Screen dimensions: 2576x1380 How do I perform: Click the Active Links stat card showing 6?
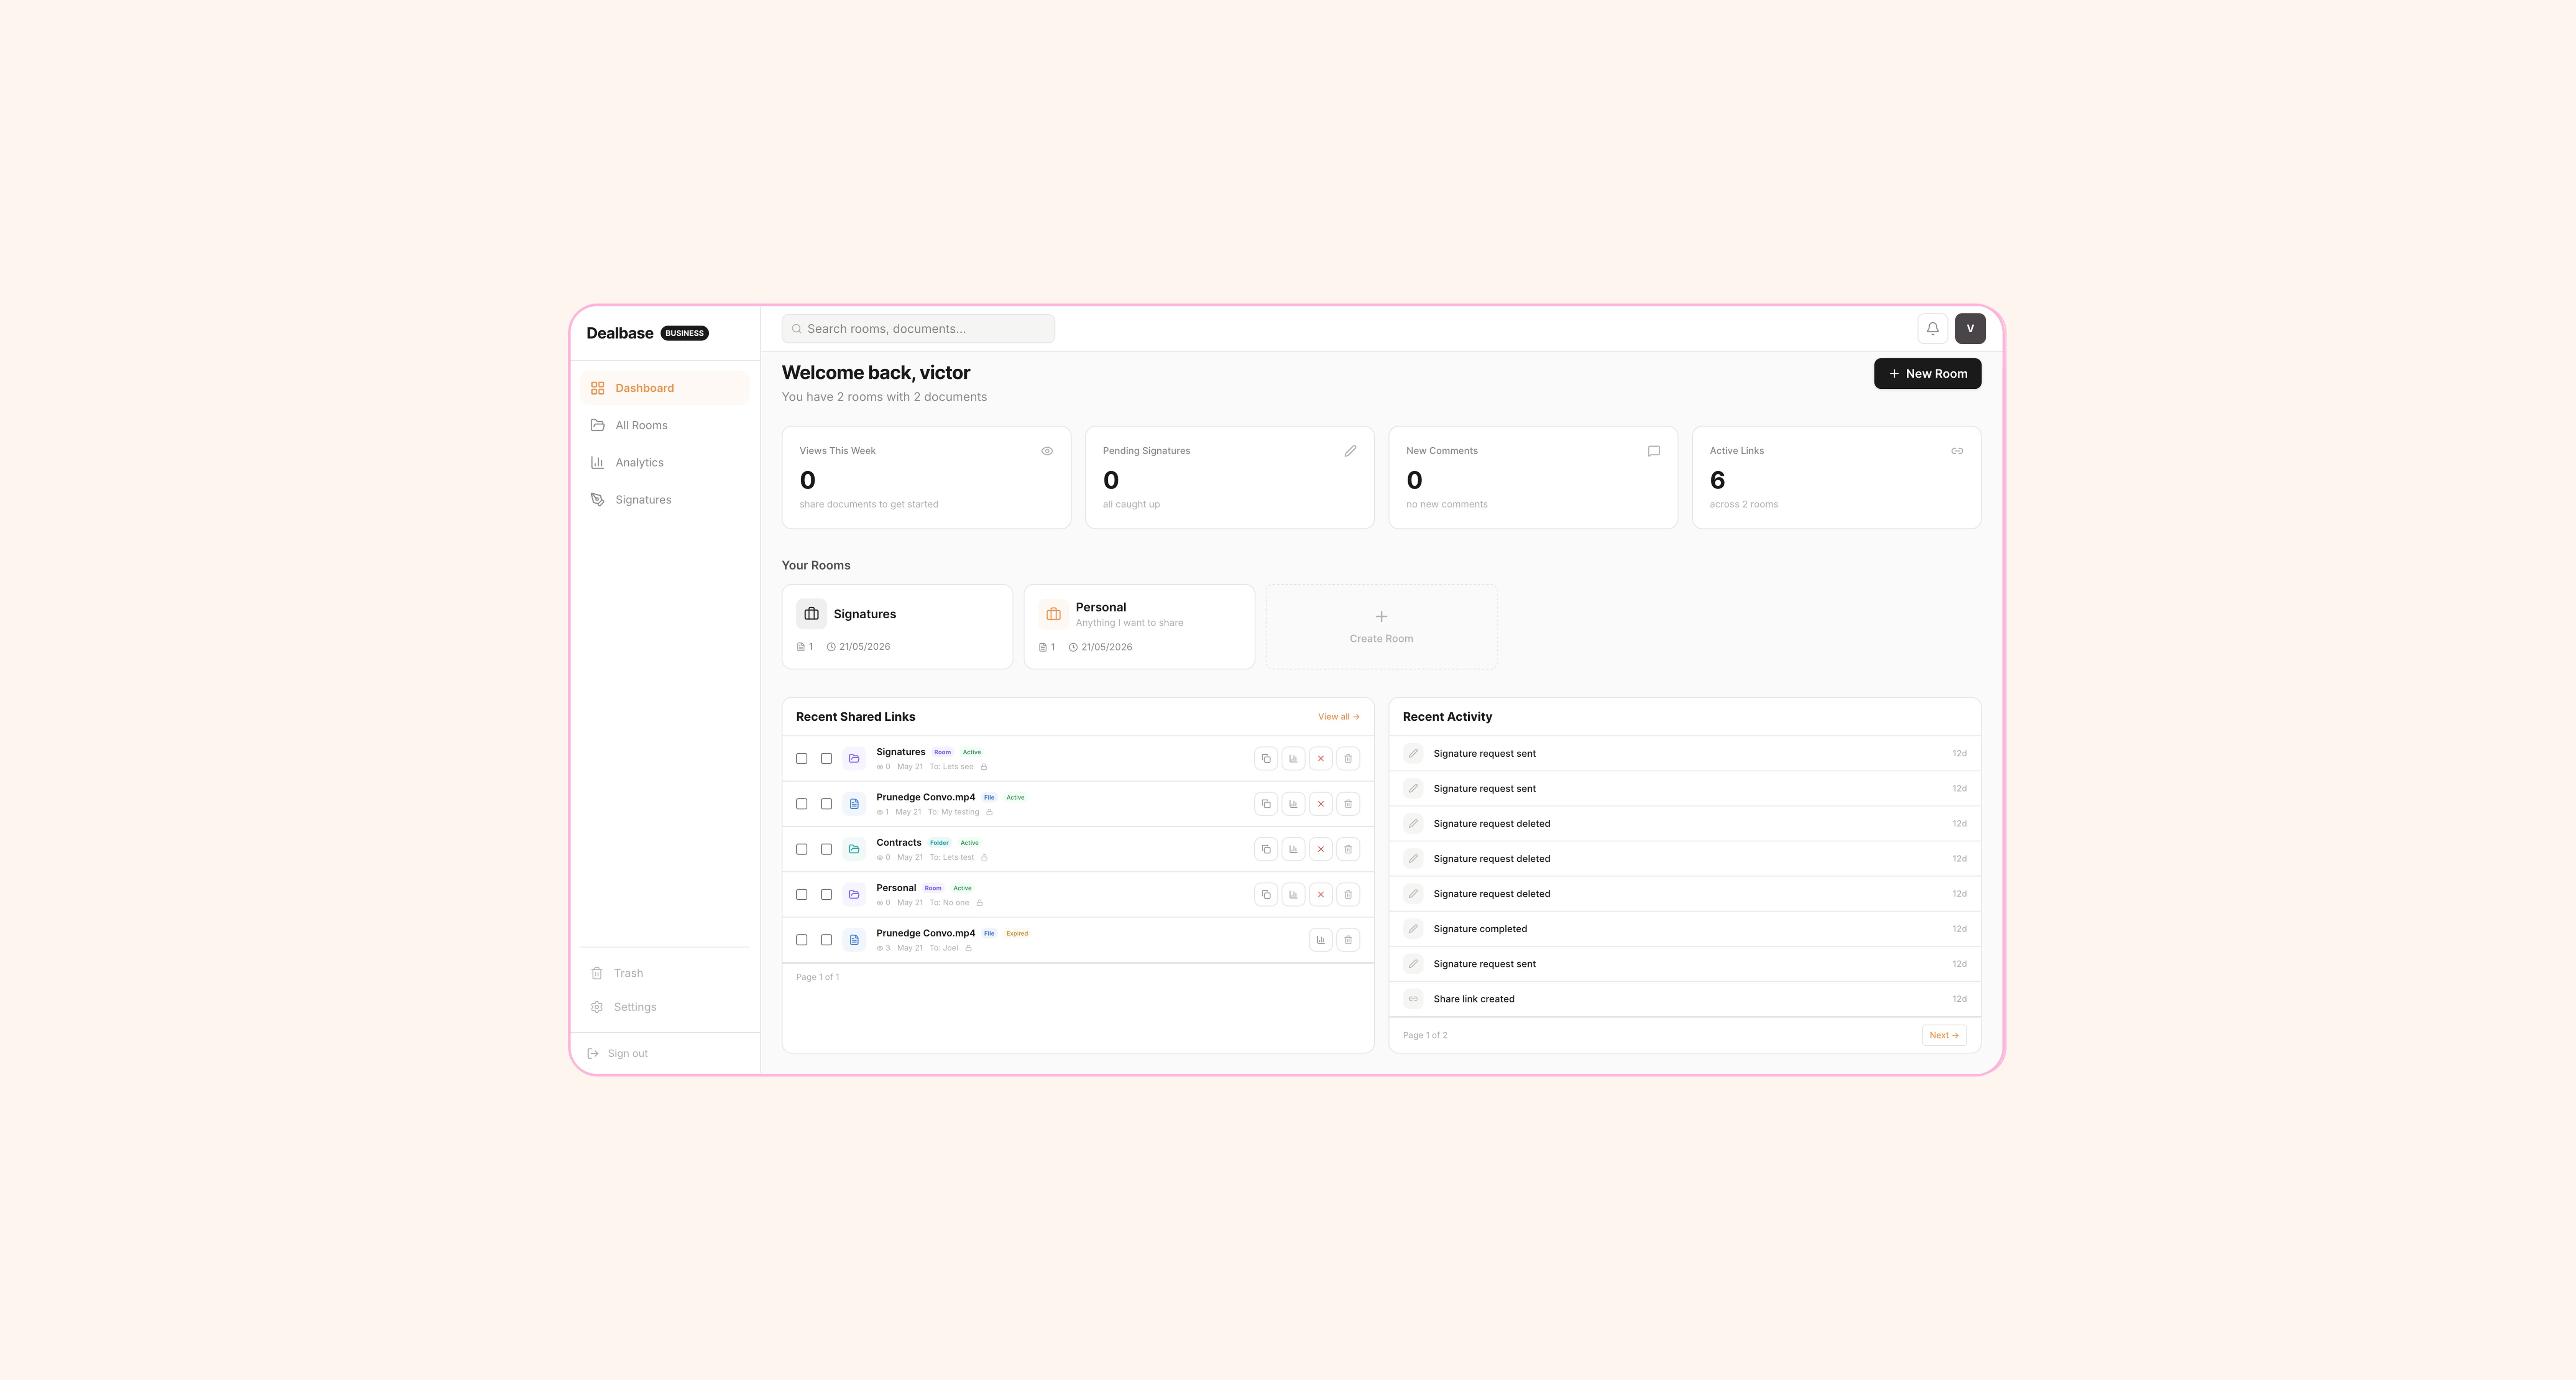click(1836, 478)
